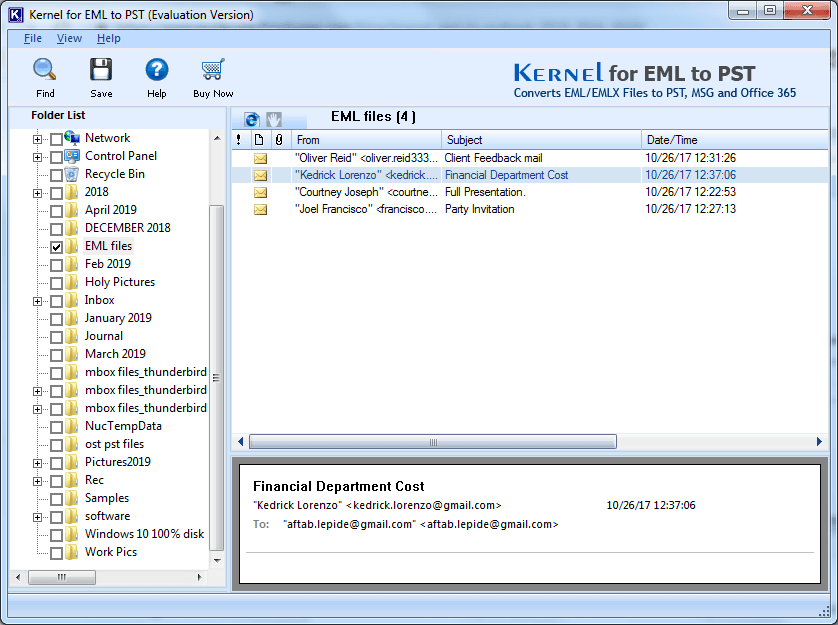The height and width of the screenshot is (625, 838).
Task: Click the folder icon next to April 2019
Action: pos(72,210)
